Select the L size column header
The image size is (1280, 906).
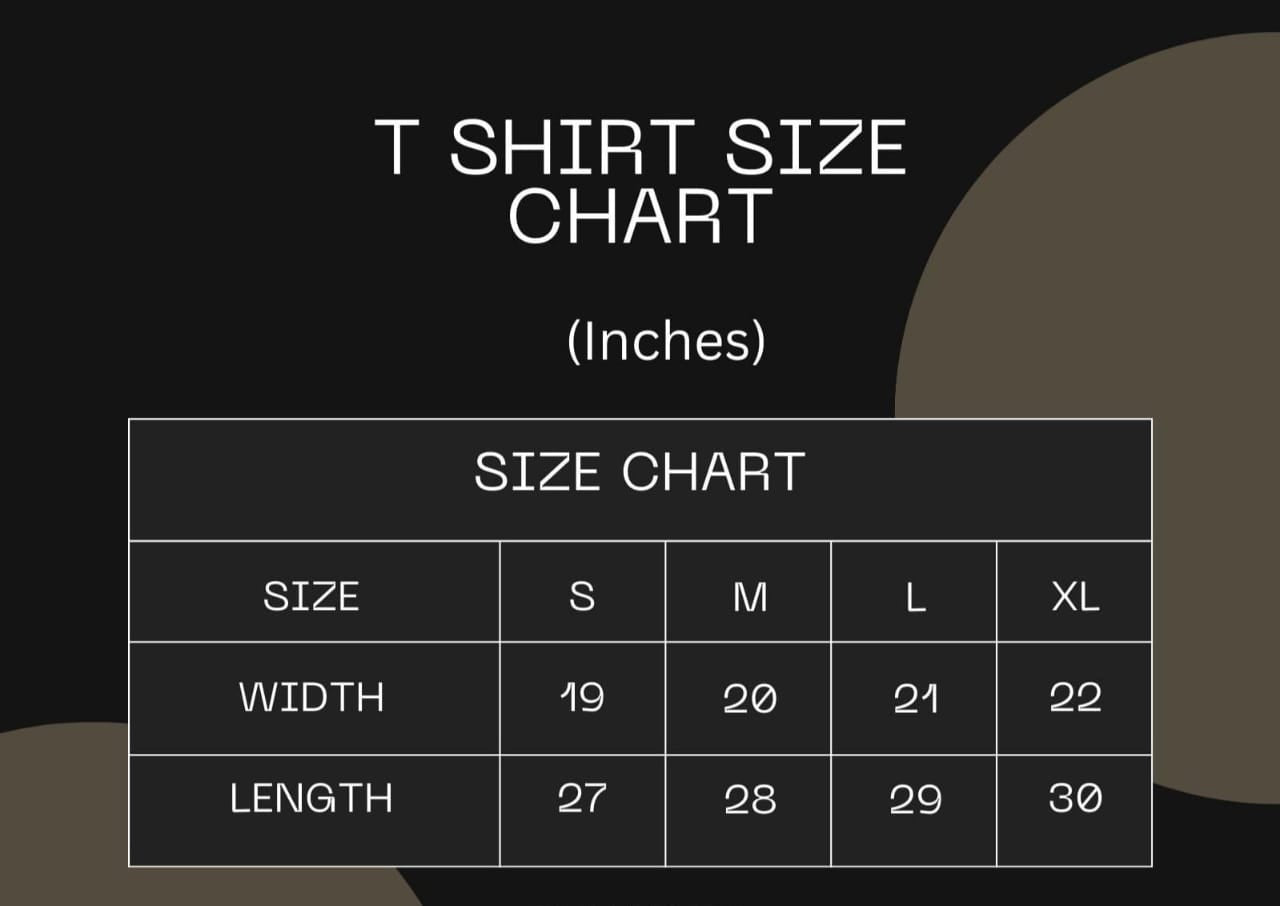tap(914, 598)
